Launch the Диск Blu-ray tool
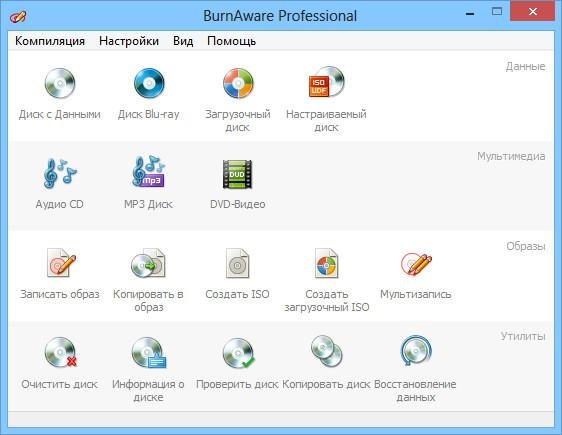The width and height of the screenshot is (562, 435). pos(149,94)
